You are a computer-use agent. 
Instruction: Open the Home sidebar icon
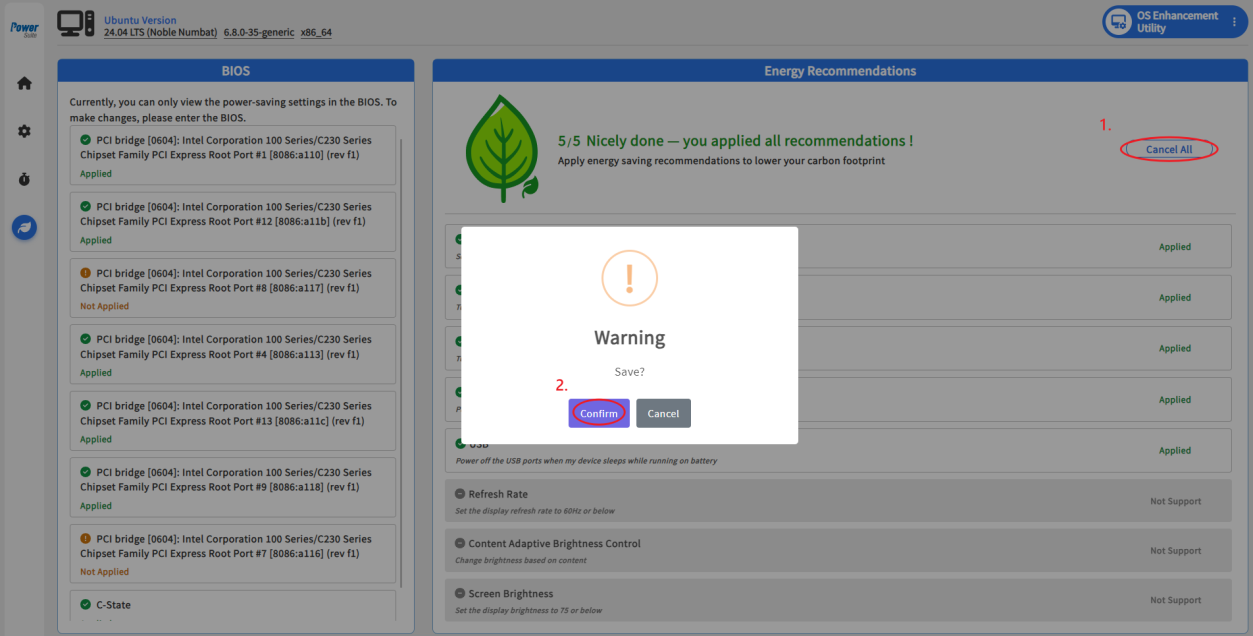coord(24,84)
